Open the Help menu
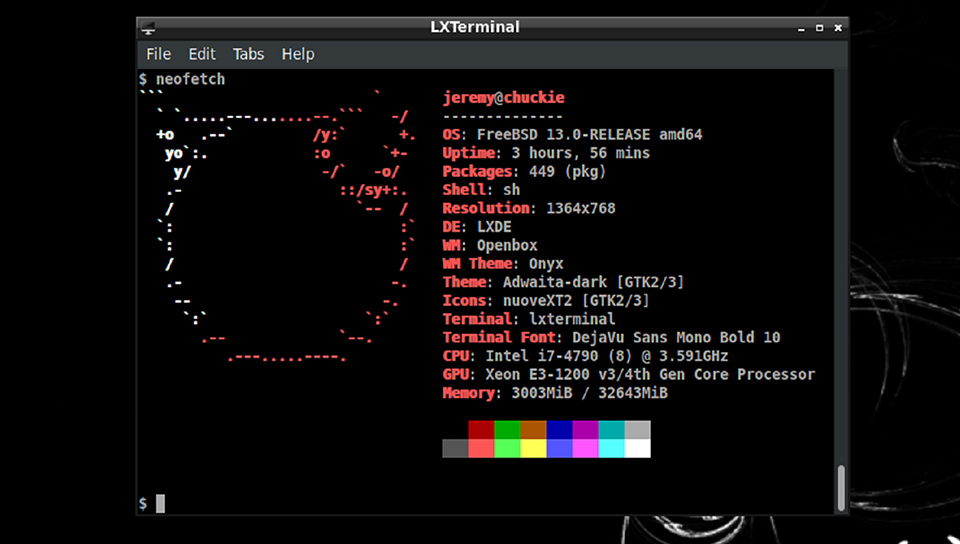960x544 pixels. (x=298, y=54)
